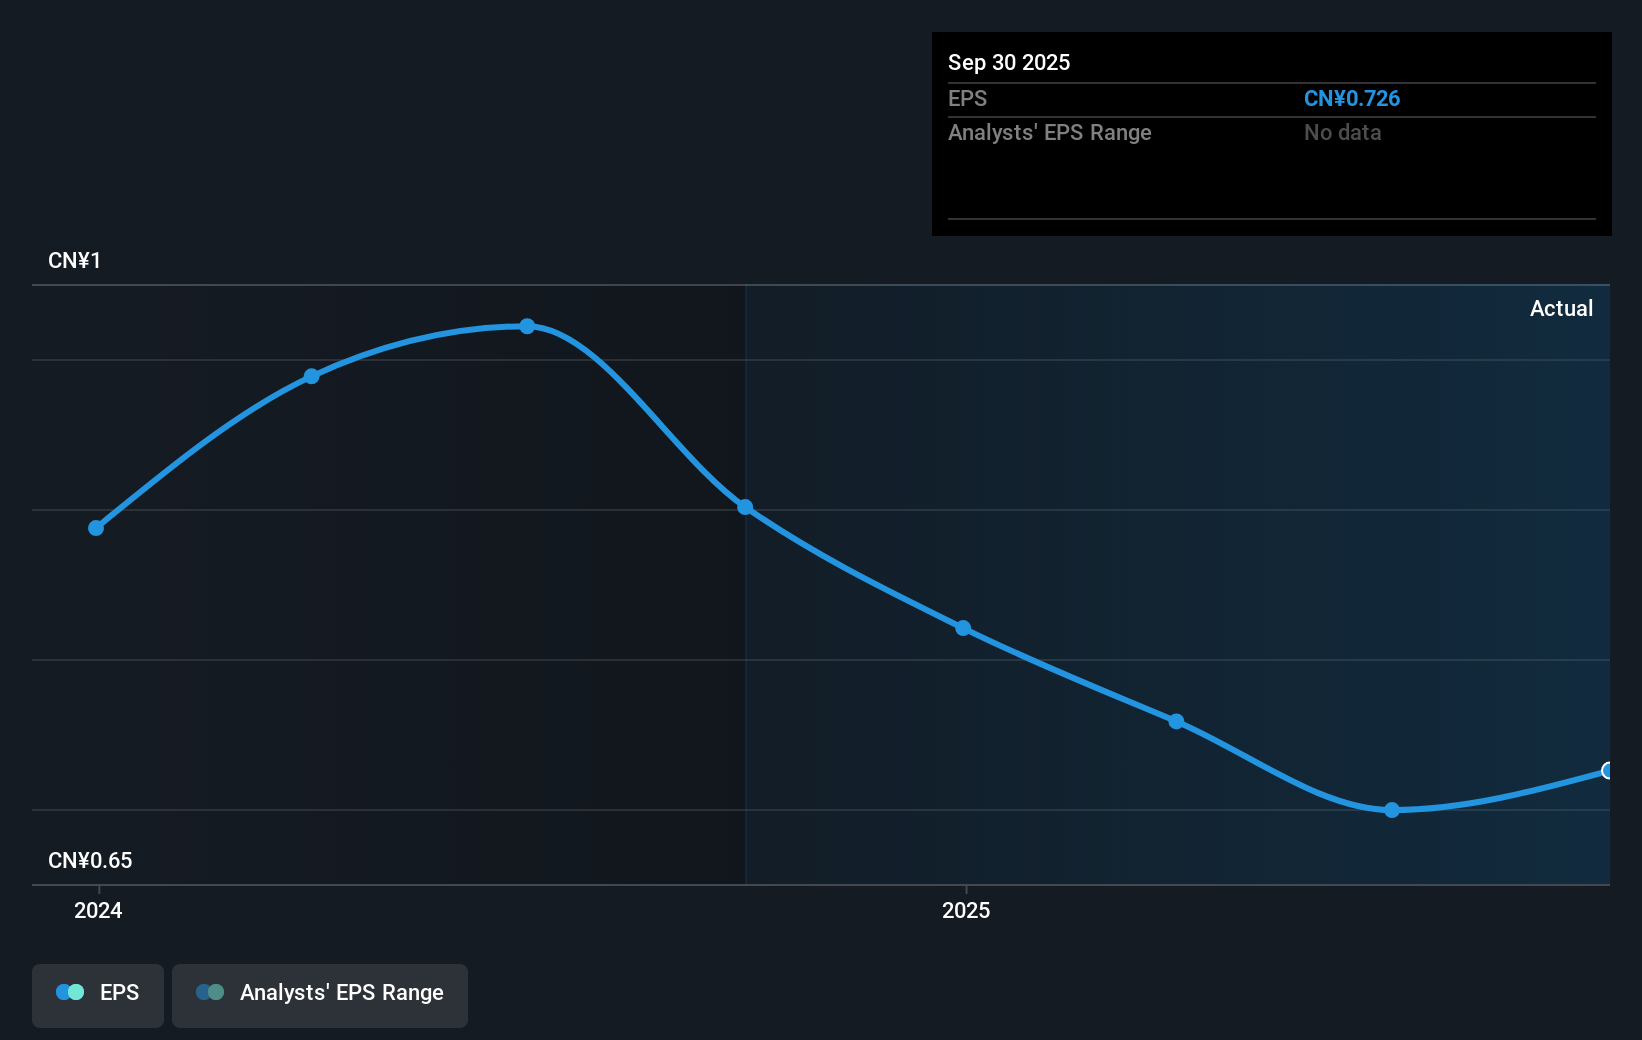
Task: Click the 'Analysts' EPS Range' tooltip row label
Action: tap(1050, 132)
